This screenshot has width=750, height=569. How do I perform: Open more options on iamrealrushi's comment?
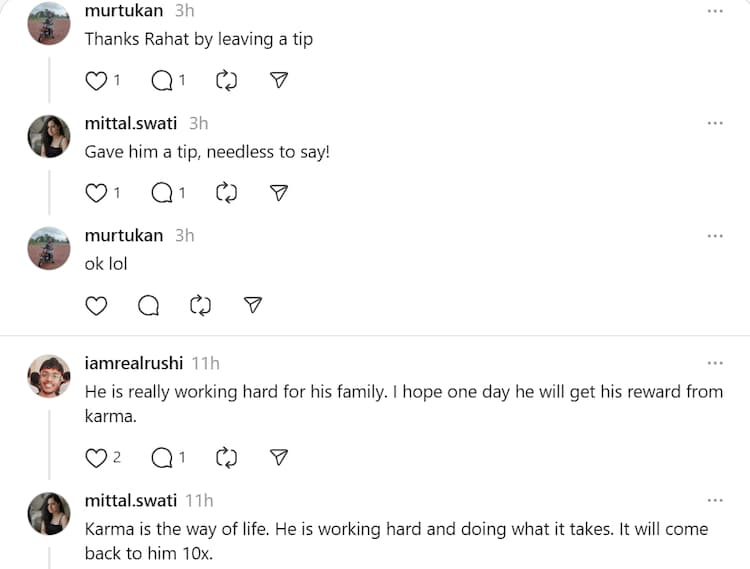pos(715,363)
